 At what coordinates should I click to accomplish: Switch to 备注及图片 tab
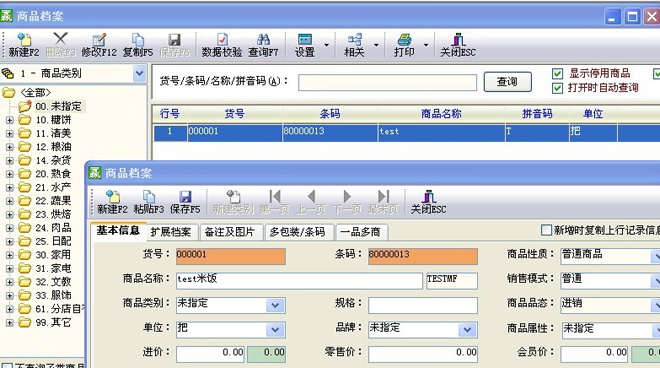(230, 232)
